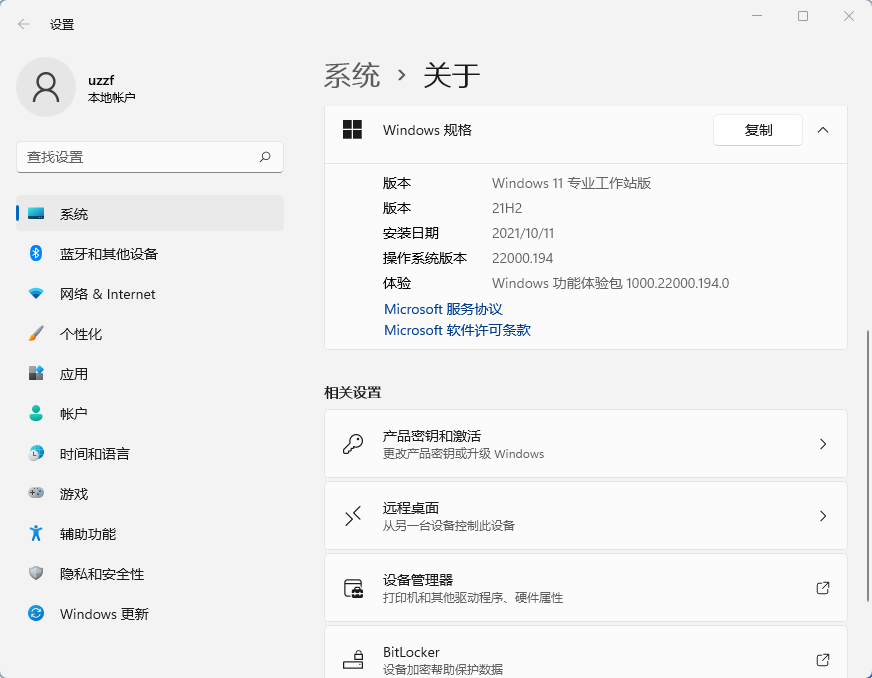Screen dimensions: 872x678
Task: Open the Microsoft 服务协议 link
Action: [443, 310]
